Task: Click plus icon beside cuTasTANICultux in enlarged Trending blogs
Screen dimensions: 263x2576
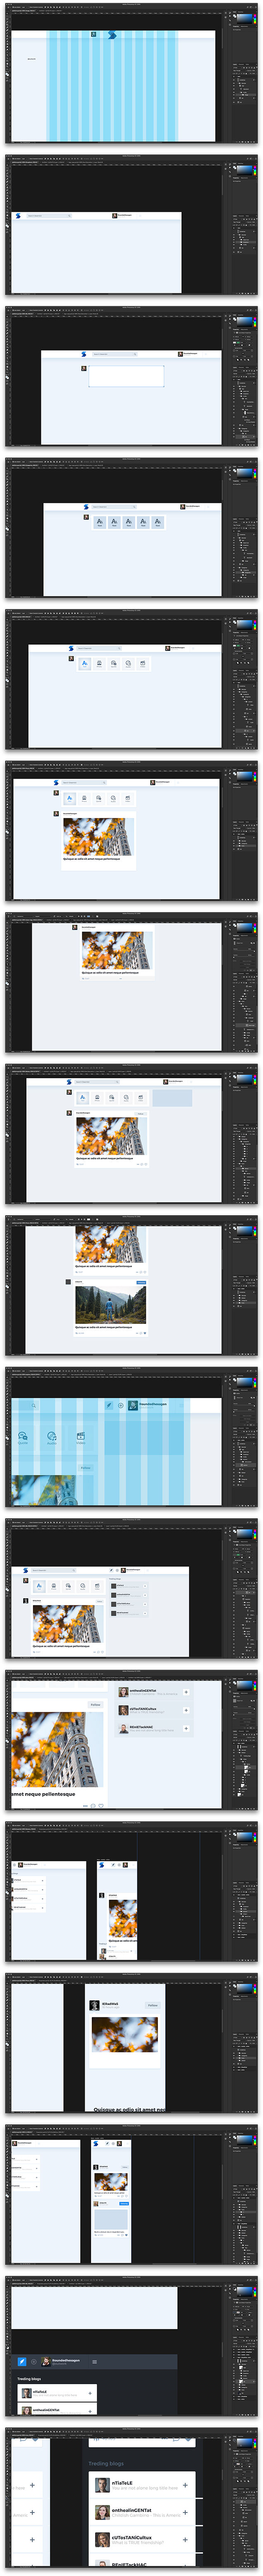Action: (185, 2540)
